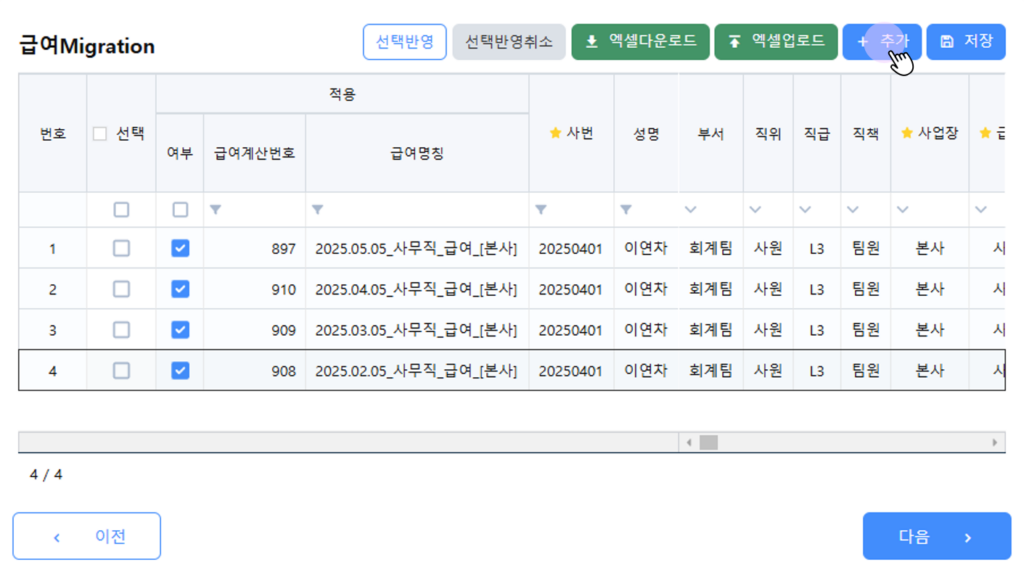Go to next step with 다음
The height and width of the screenshot is (570, 1024).
point(936,537)
